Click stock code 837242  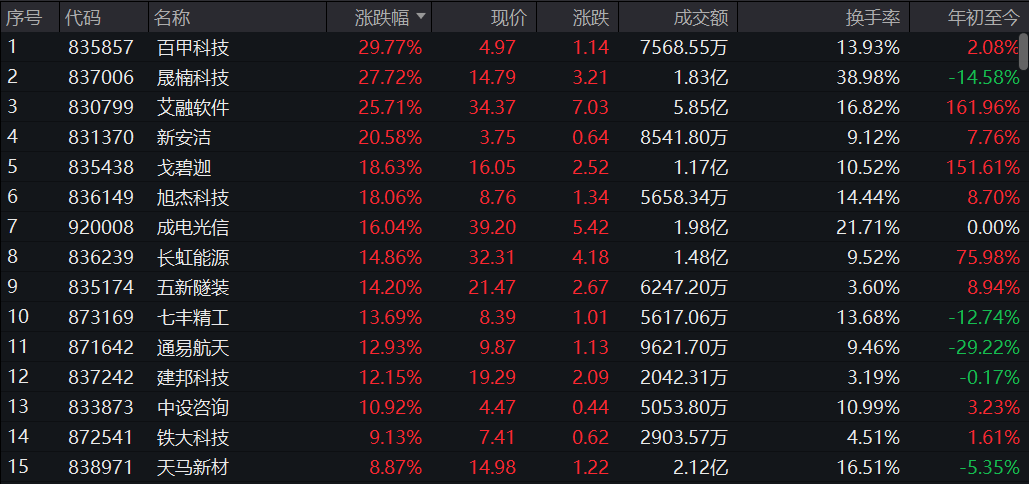point(100,377)
